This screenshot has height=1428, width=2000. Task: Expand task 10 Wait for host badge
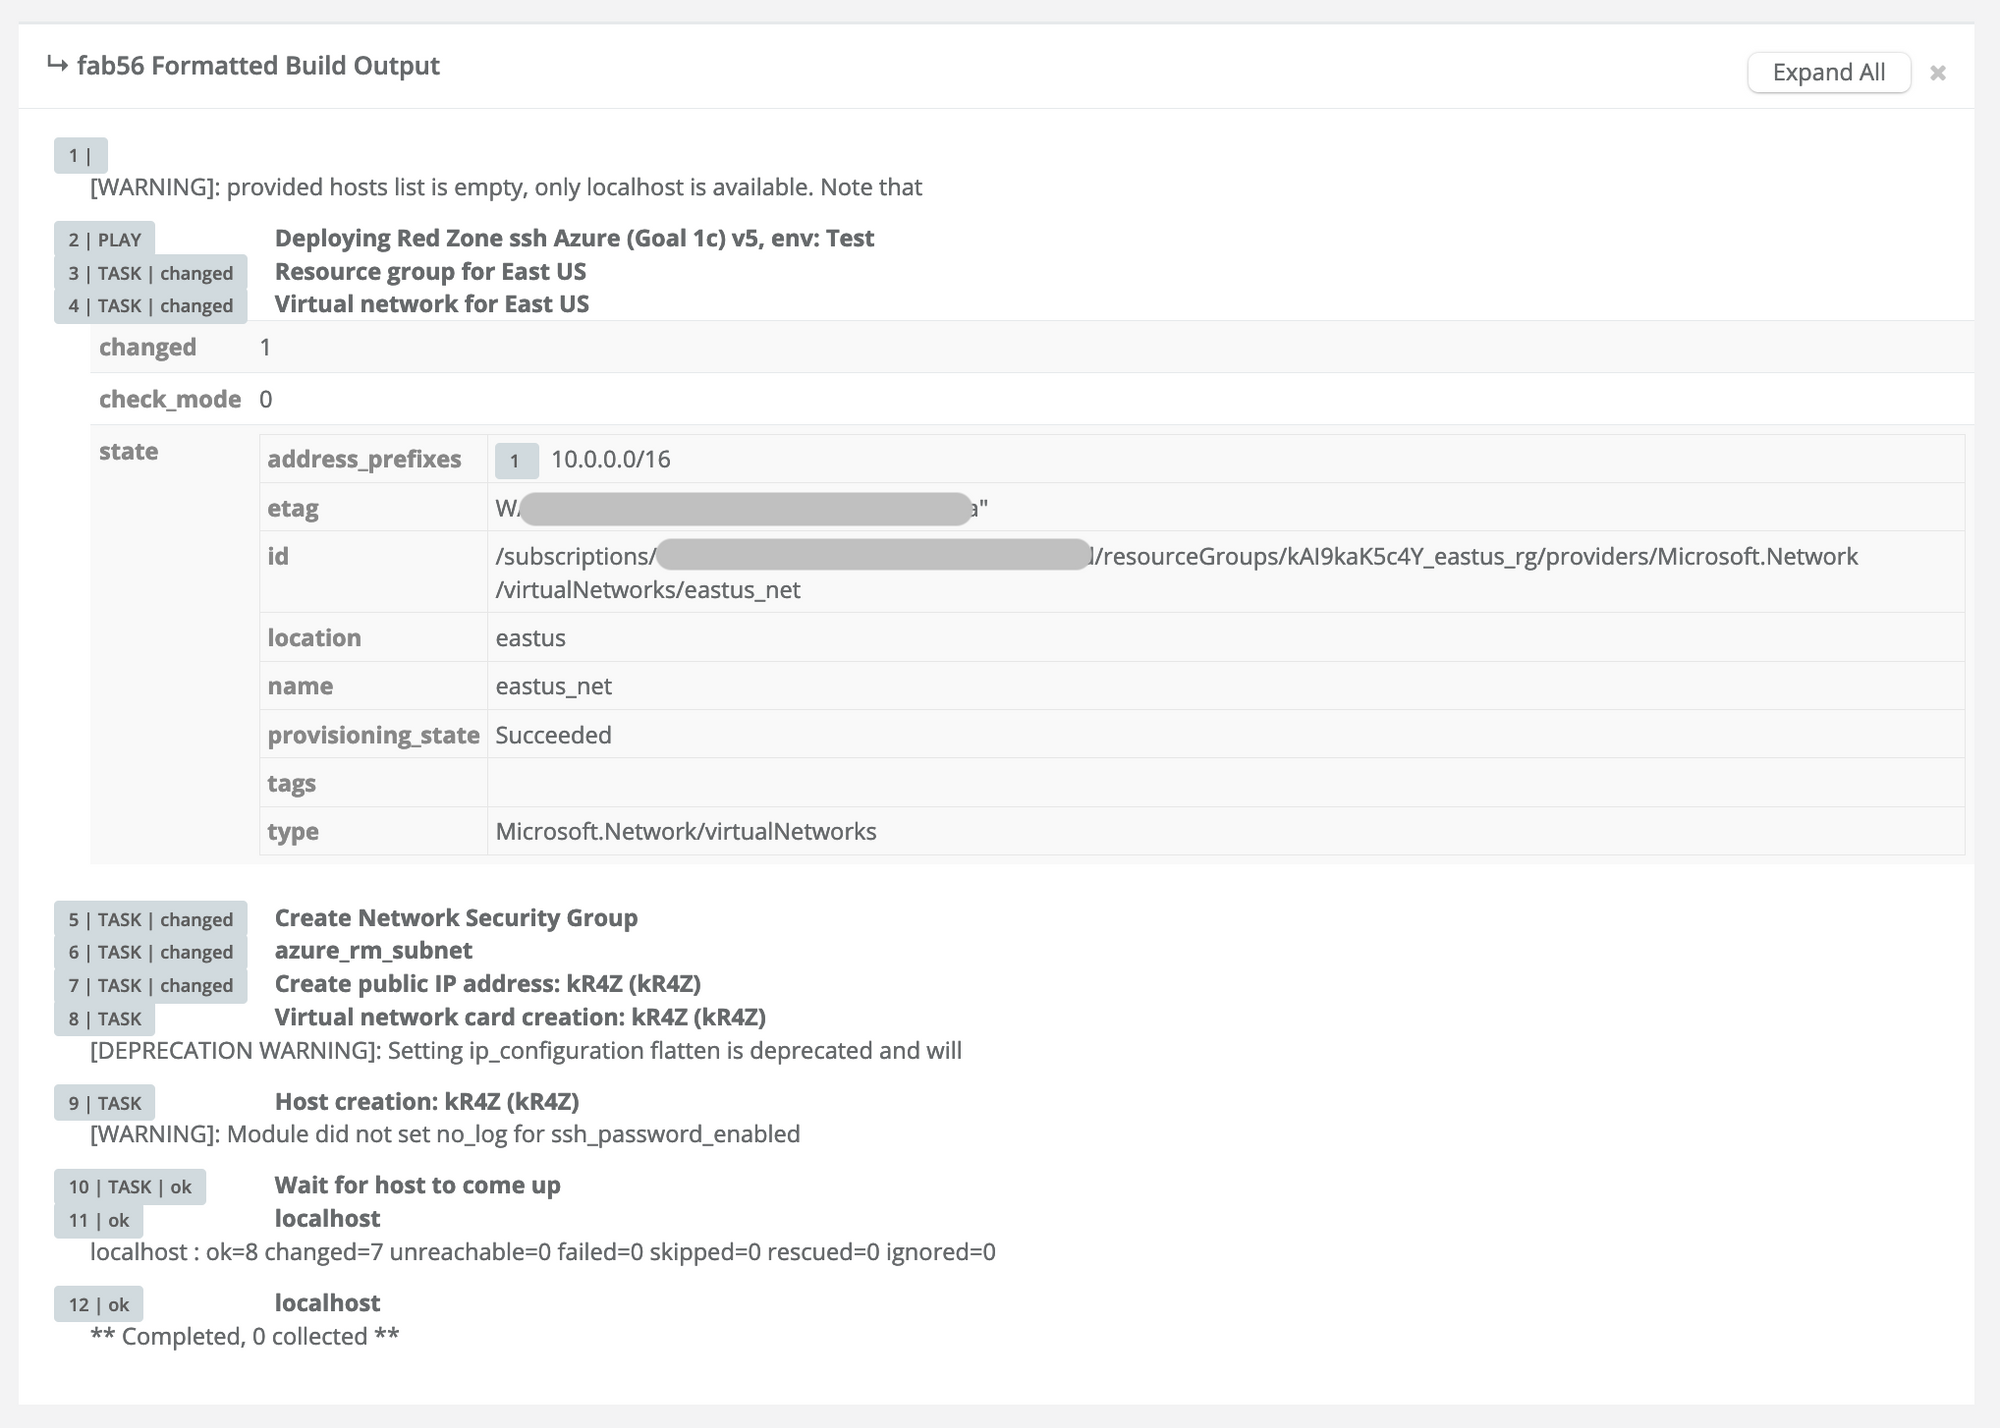[129, 1187]
